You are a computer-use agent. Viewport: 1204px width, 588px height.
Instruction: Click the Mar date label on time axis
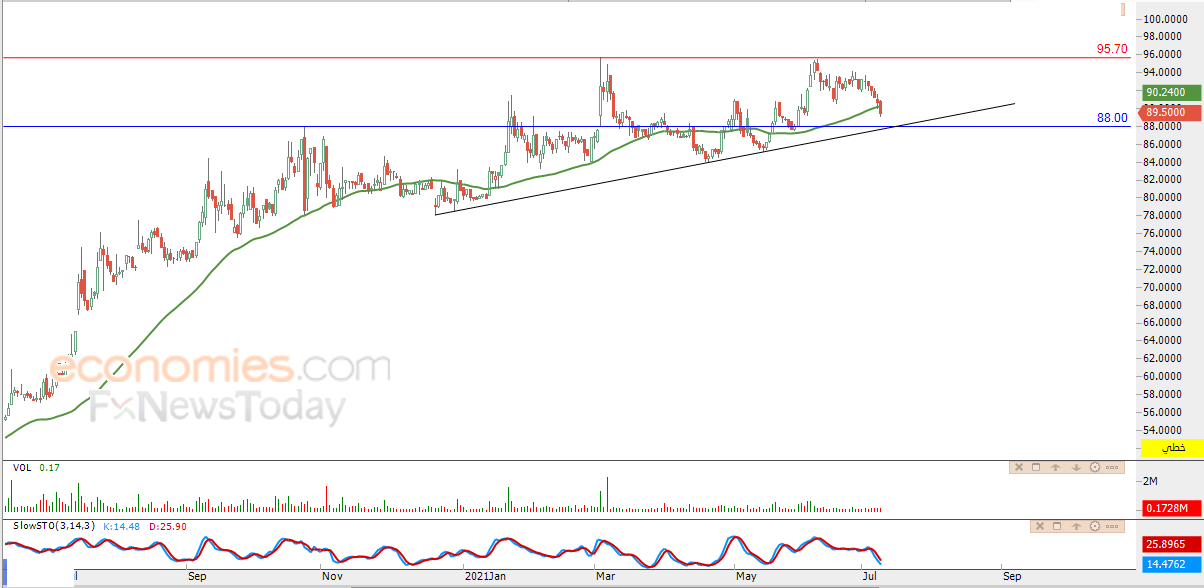click(x=605, y=577)
